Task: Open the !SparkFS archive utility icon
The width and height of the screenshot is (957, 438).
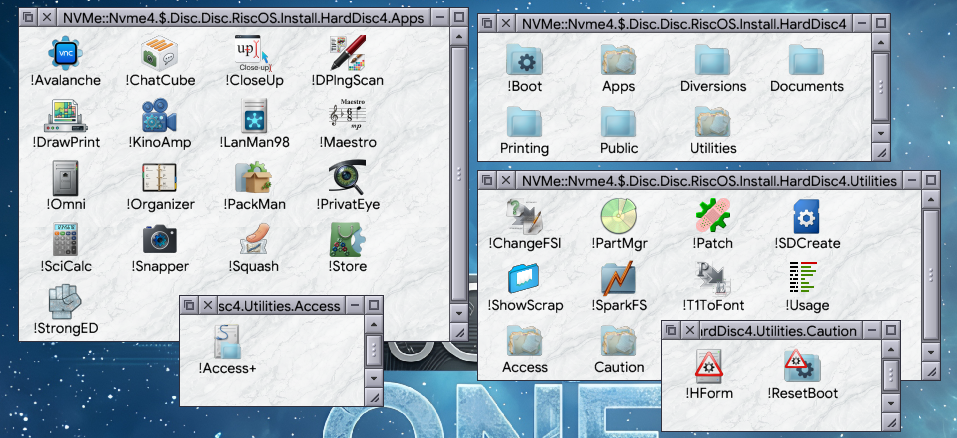Action: tap(618, 279)
